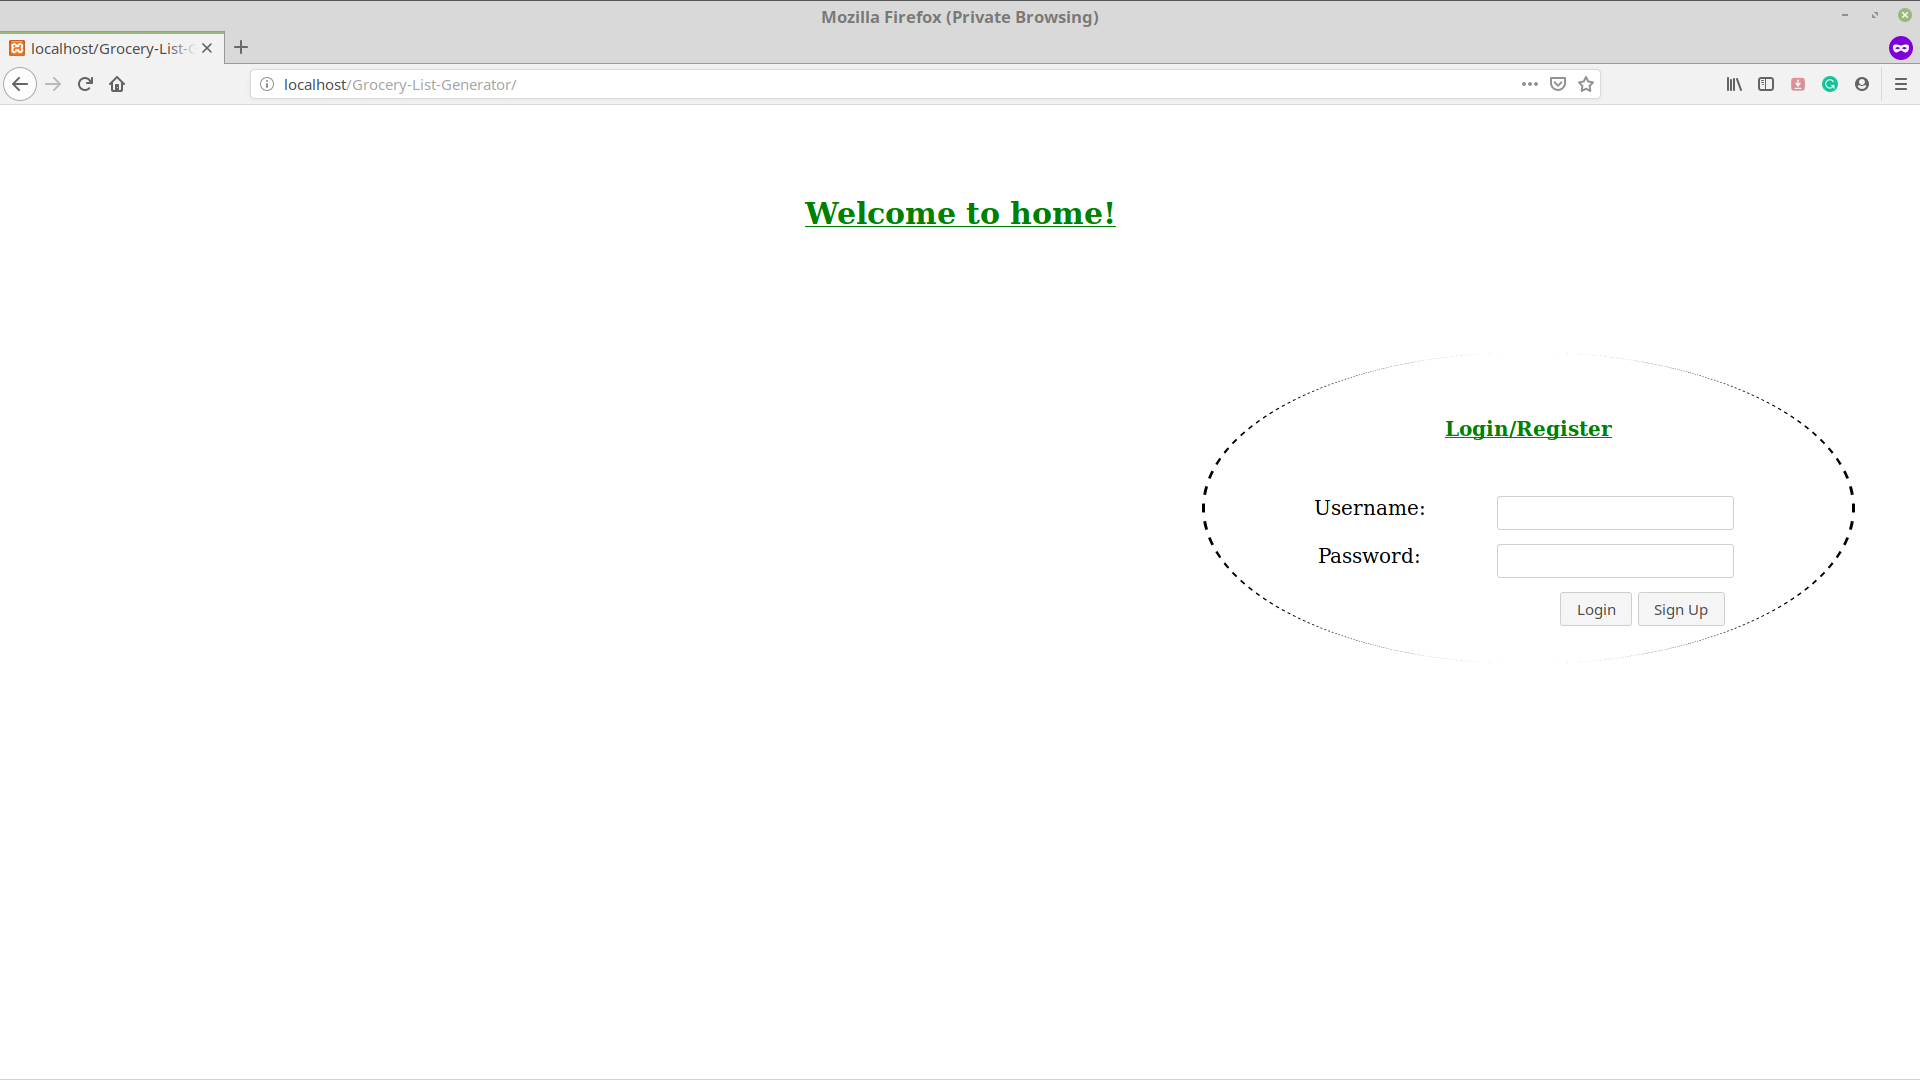Open the Firefox hamburger menu

[1901, 84]
